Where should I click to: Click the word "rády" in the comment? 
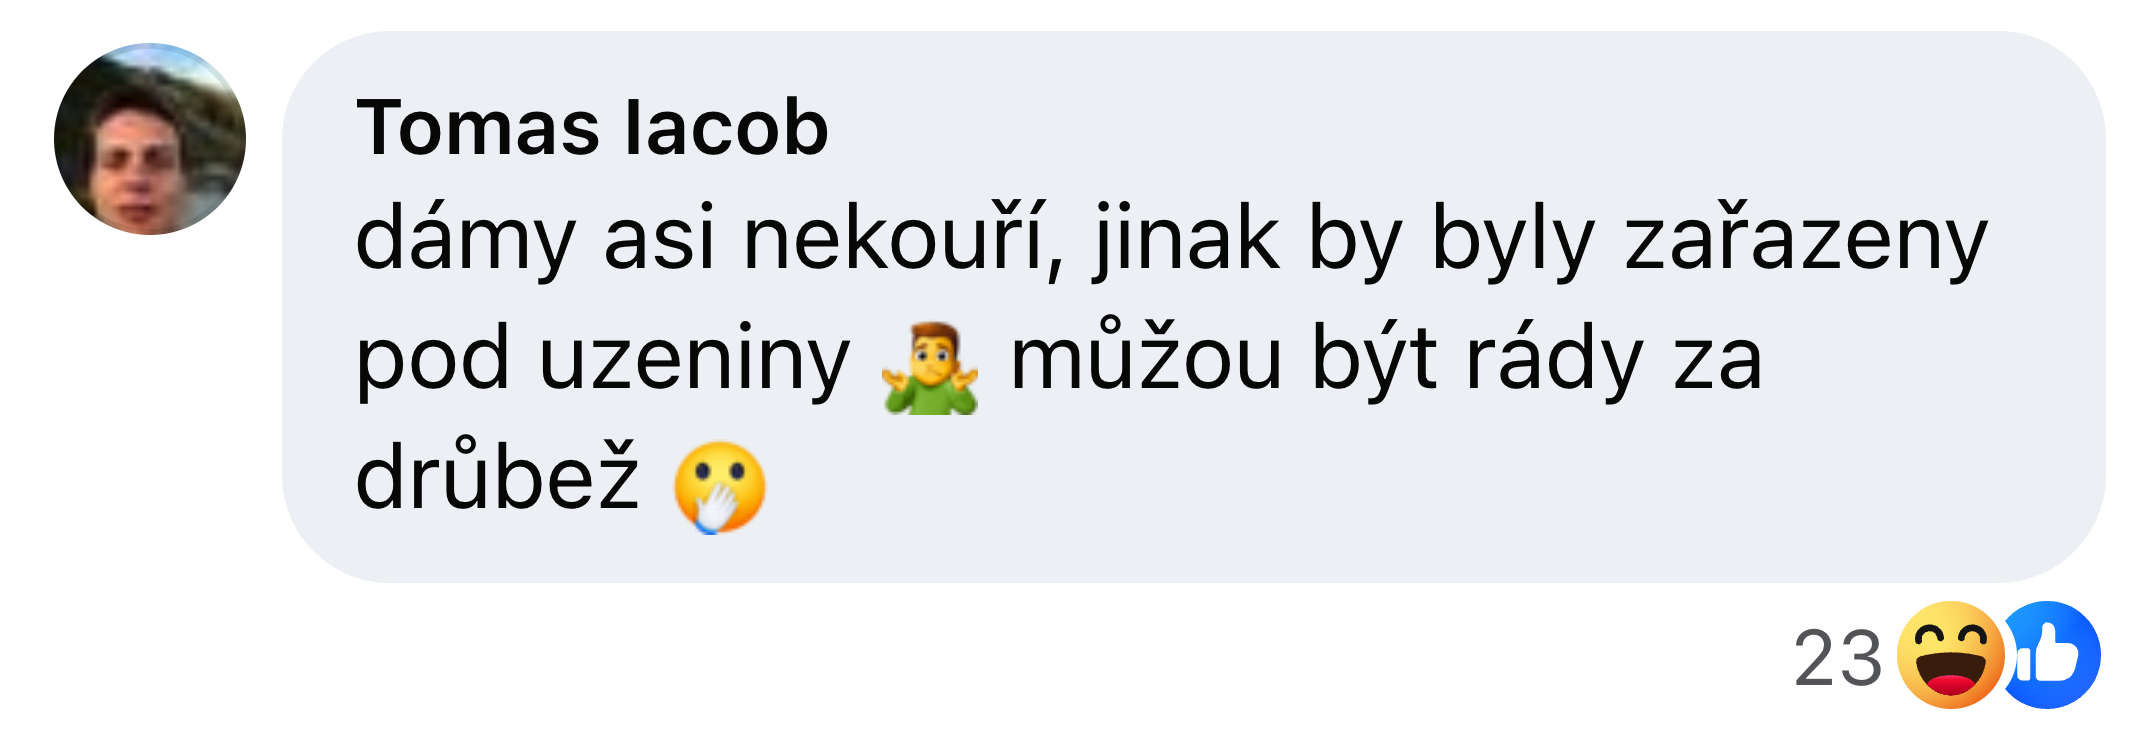pyautogui.click(x=1554, y=359)
